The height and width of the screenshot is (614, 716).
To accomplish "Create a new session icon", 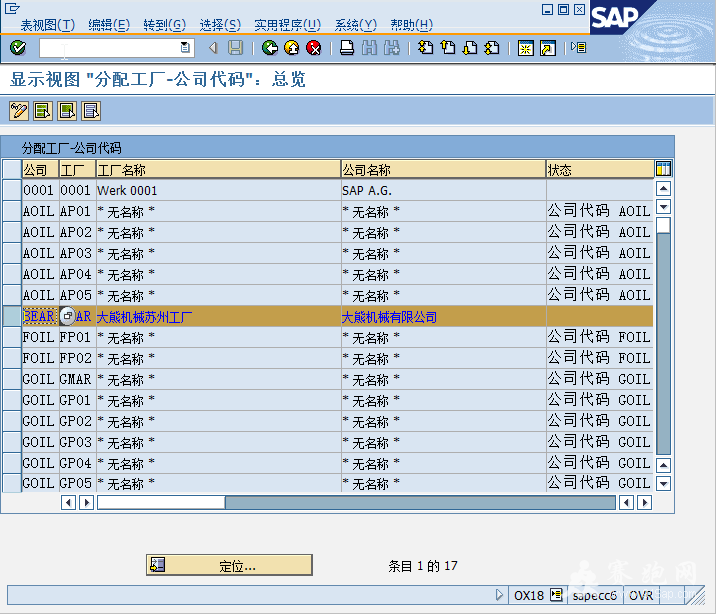I will 526,47.
